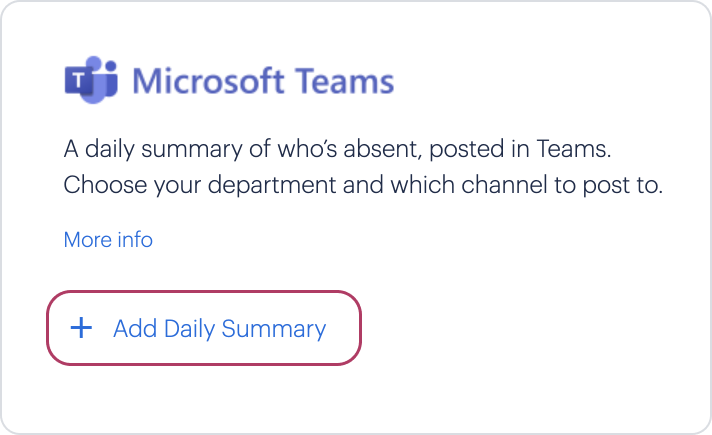
Task: Click the word "info" in the blue link
Action: coord(135,240)
